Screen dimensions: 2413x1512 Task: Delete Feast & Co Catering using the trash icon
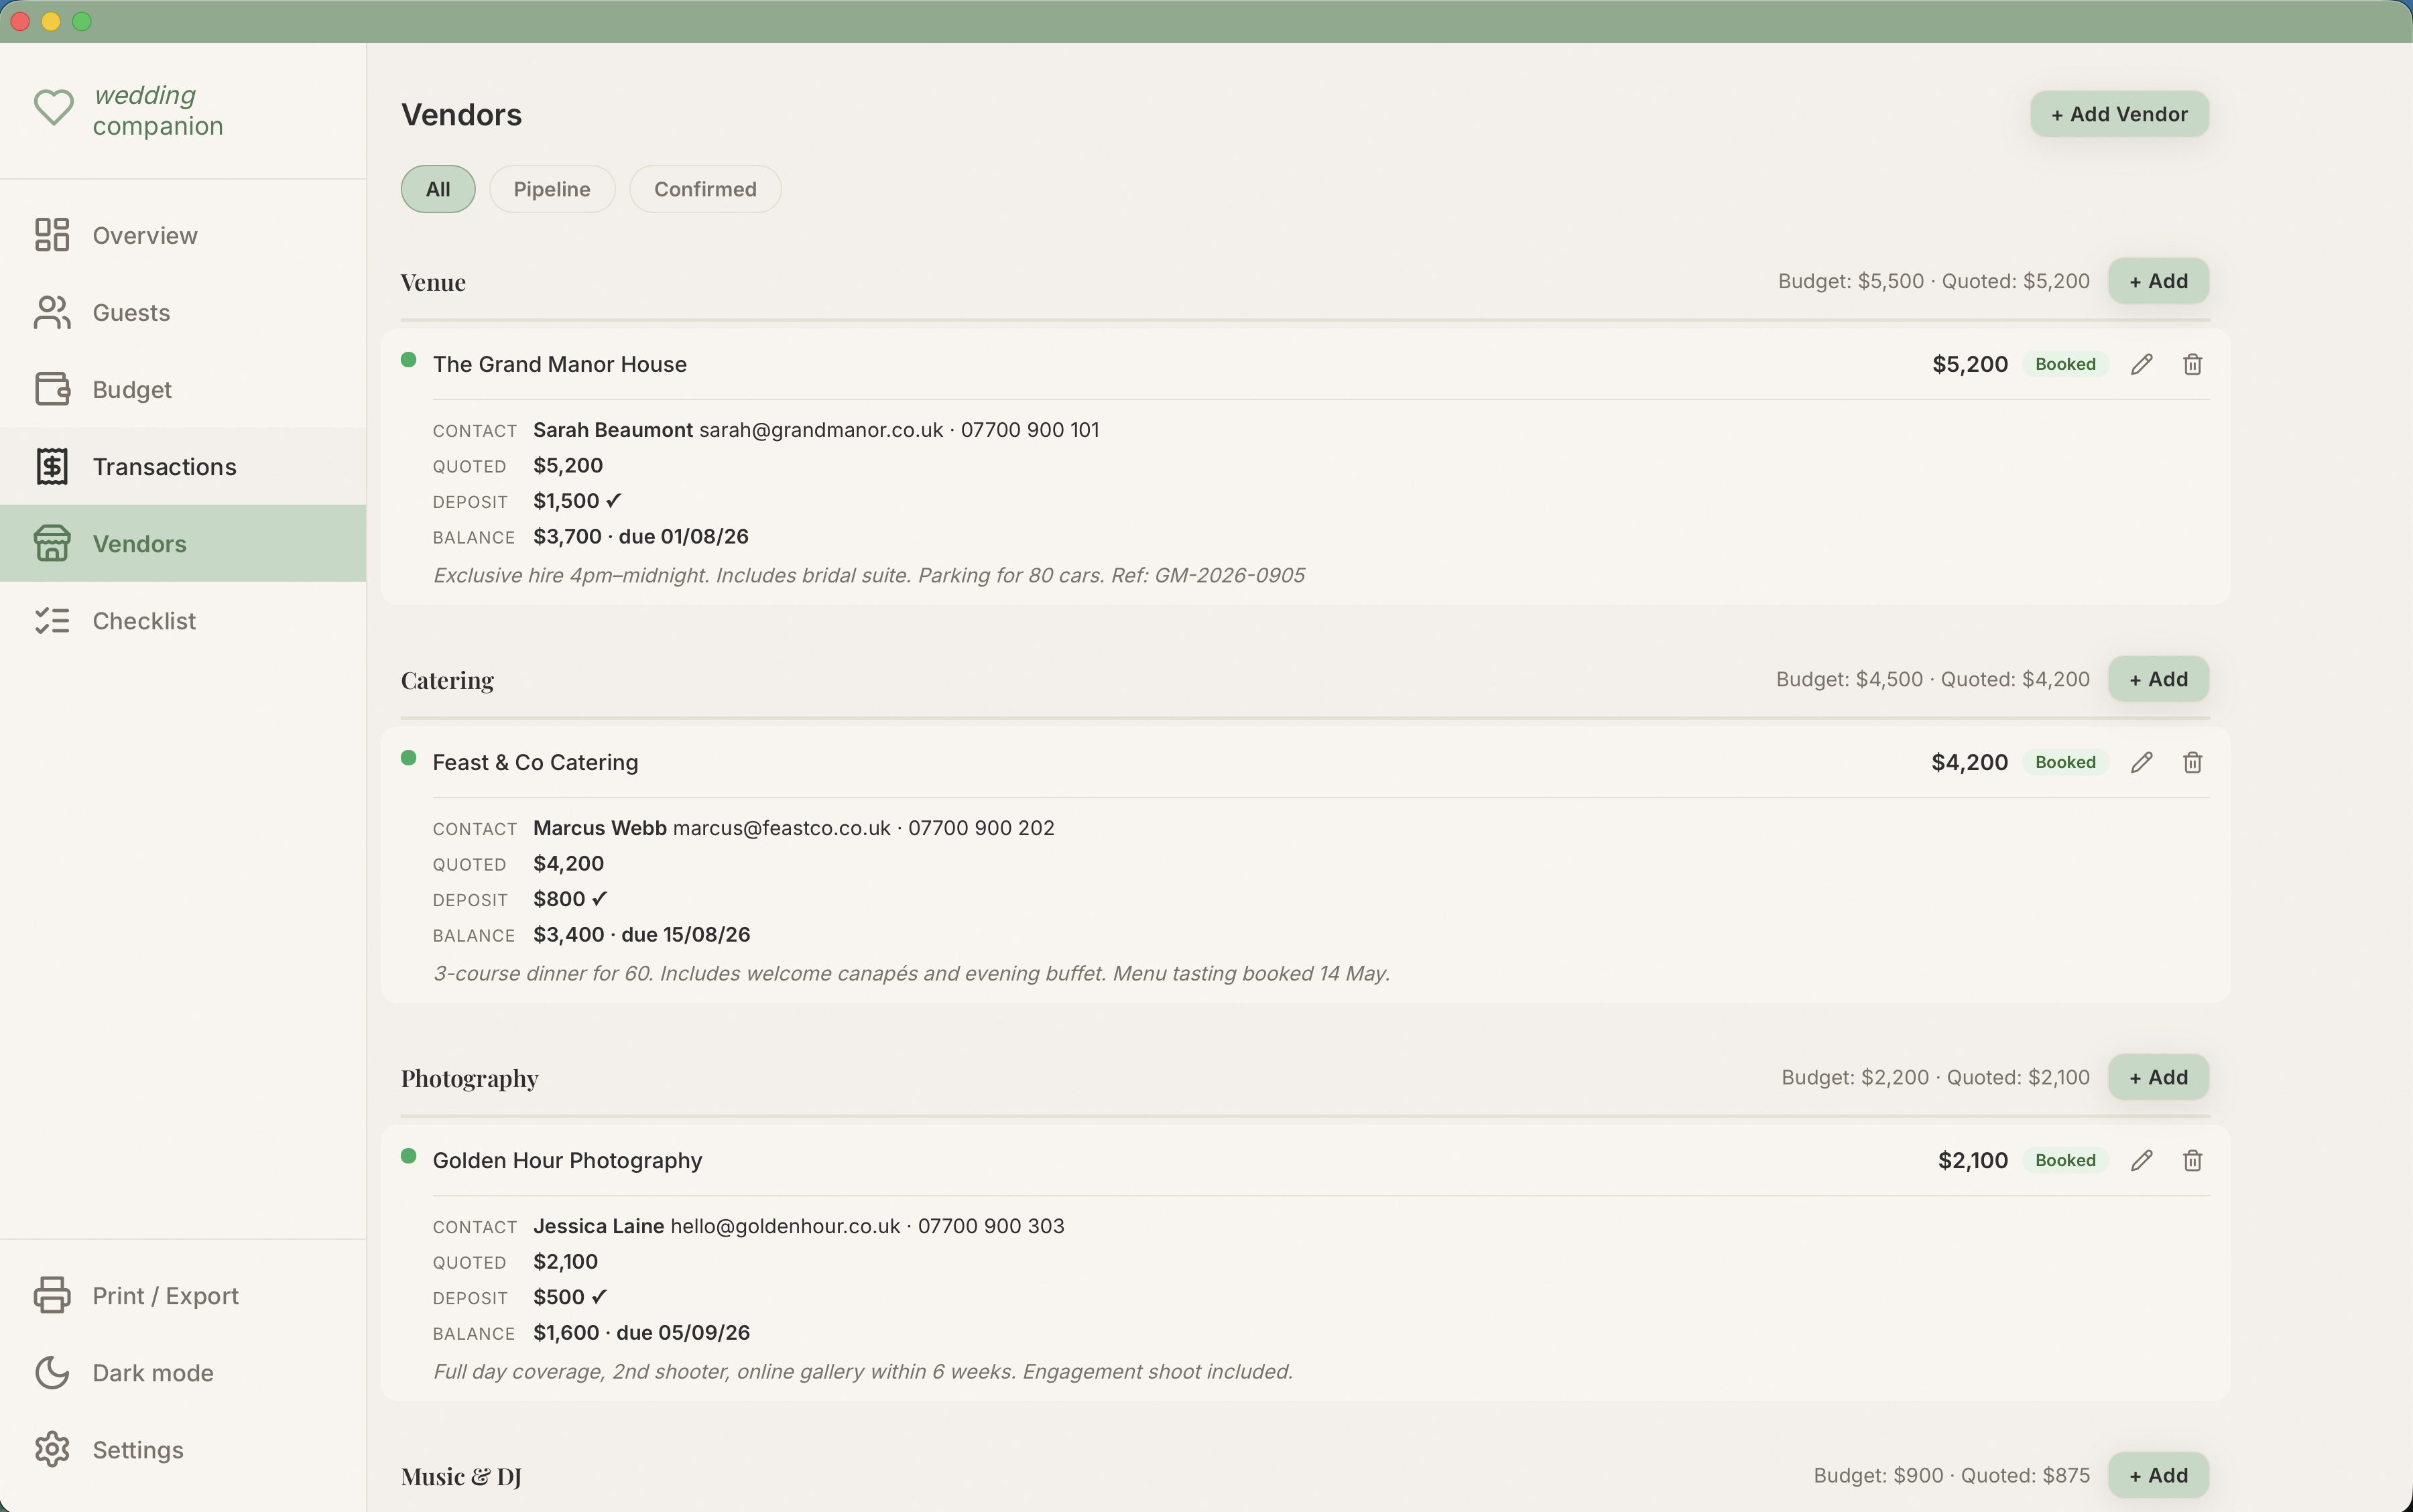pyautogui.click(x=2193, y=762)
